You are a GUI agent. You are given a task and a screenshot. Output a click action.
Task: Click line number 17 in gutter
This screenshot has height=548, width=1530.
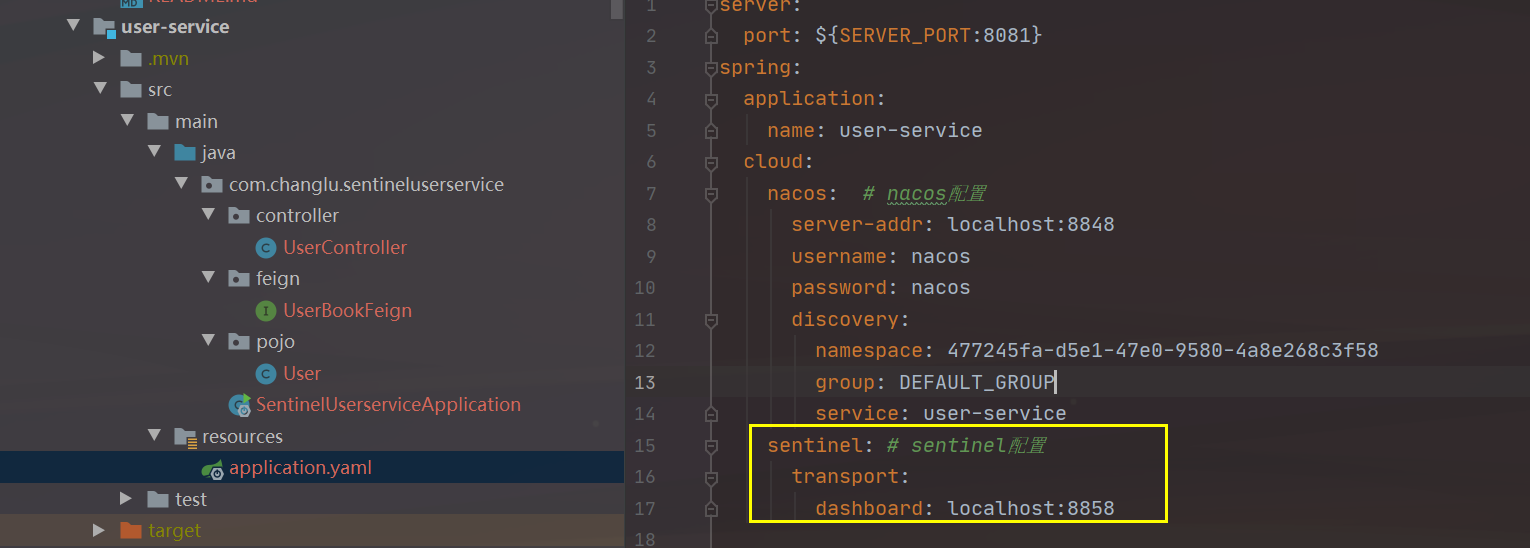[x=644, y=508]
